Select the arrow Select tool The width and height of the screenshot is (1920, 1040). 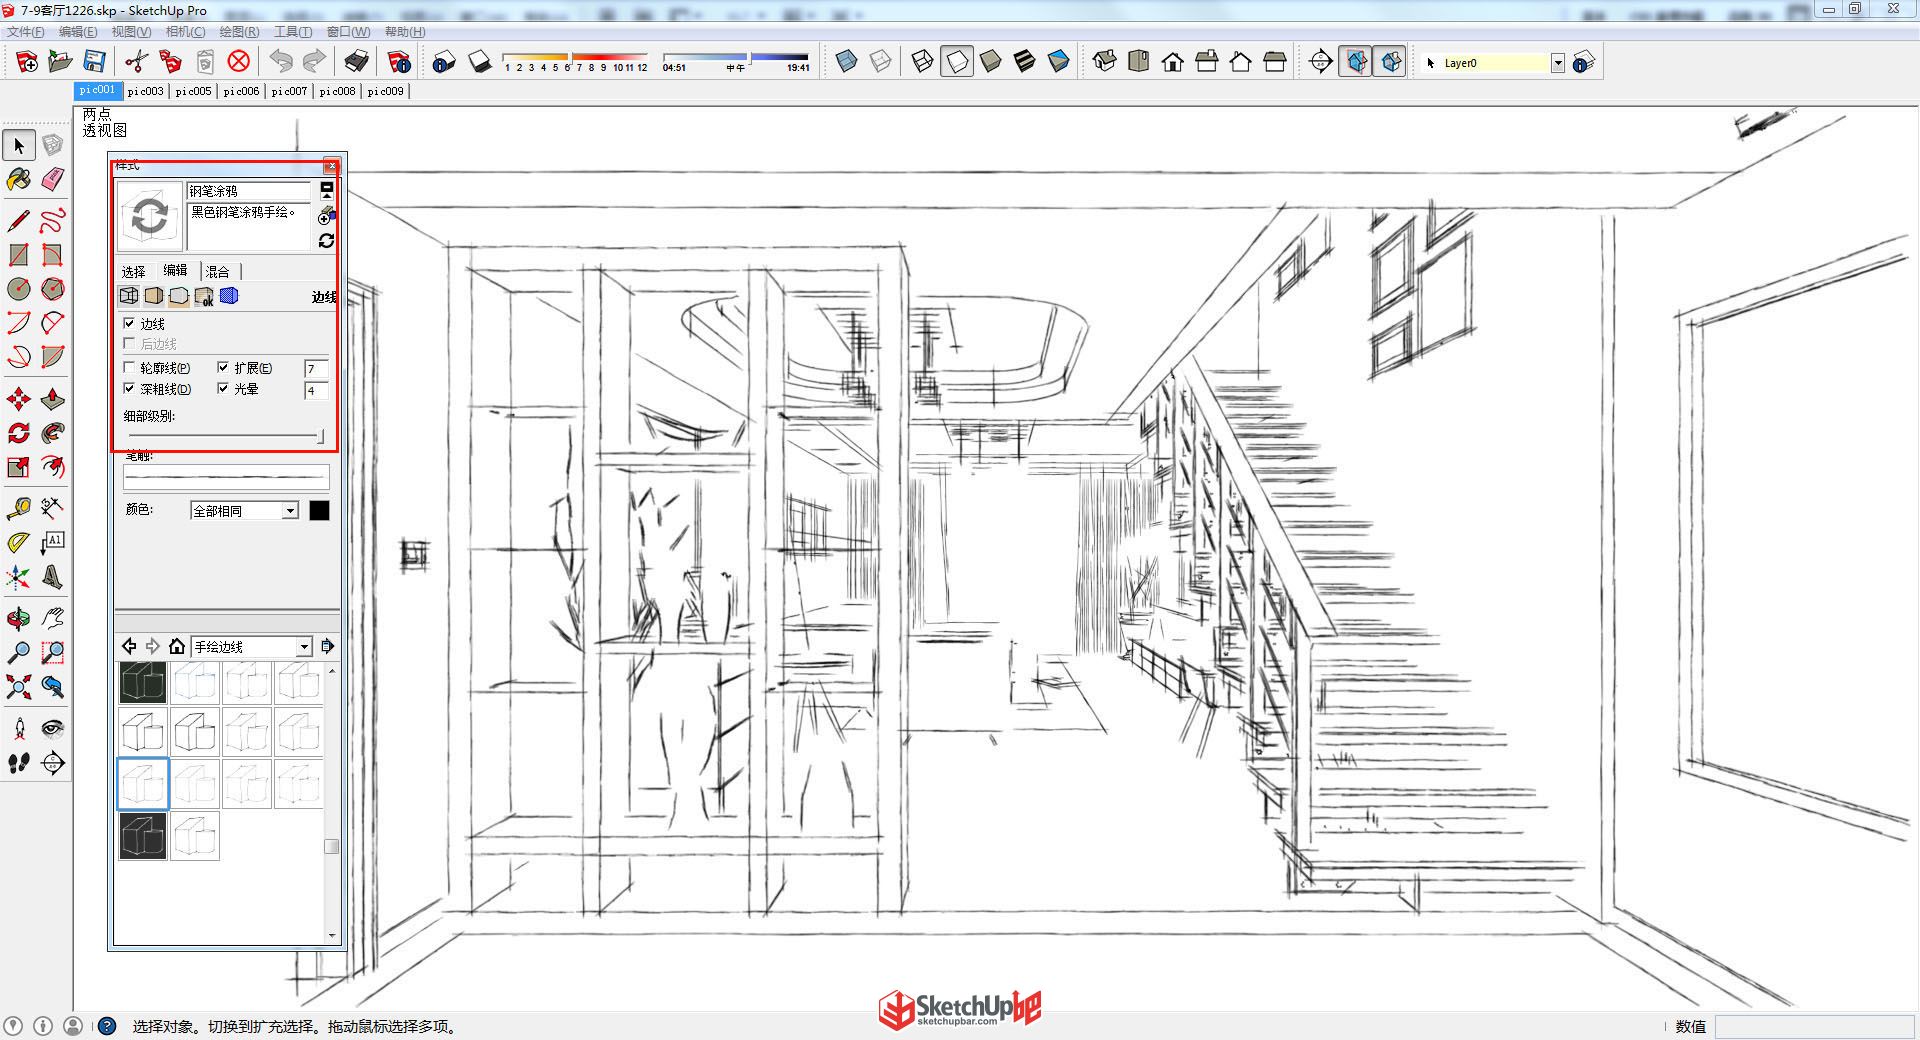coord(19,145)
